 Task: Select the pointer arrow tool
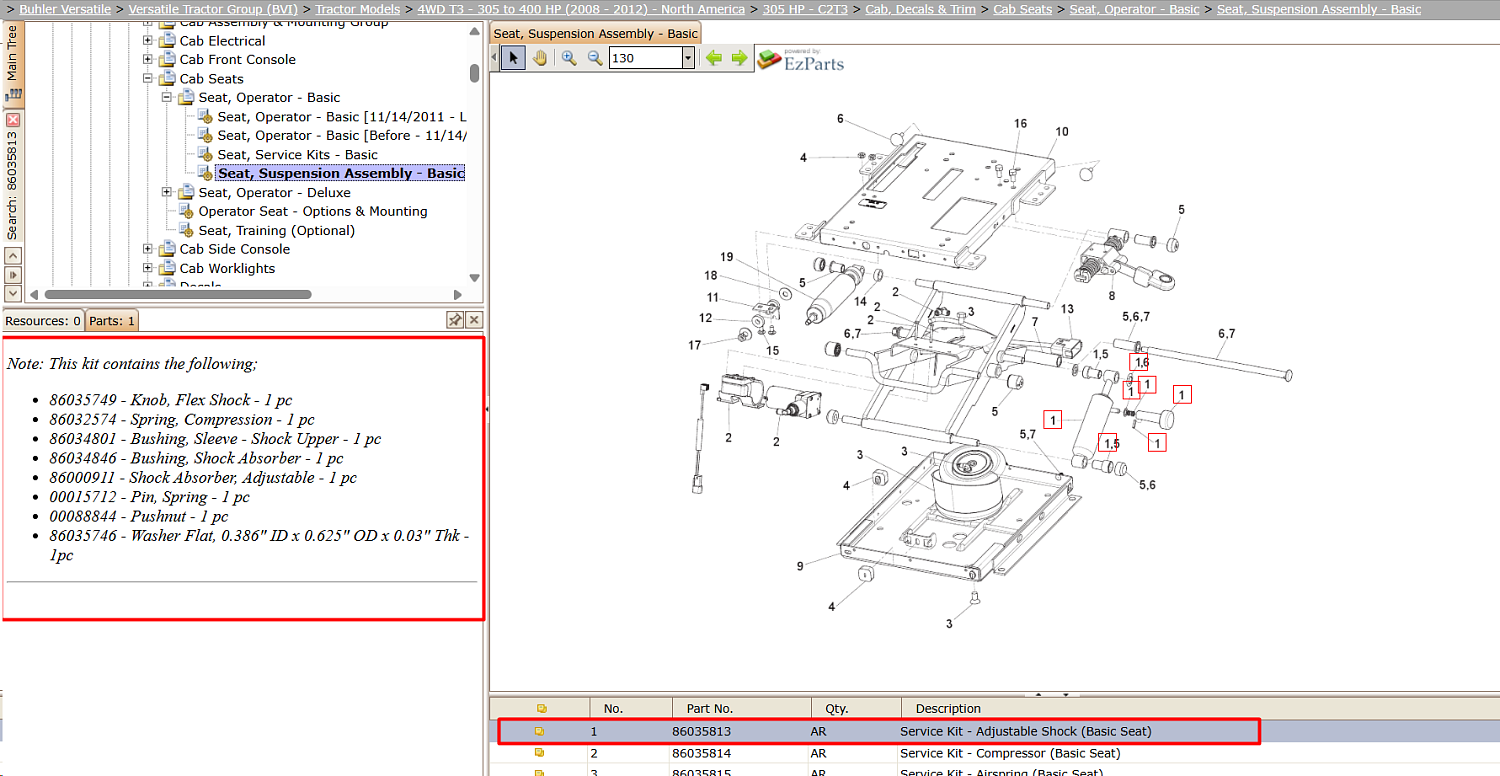click(512, 58)
